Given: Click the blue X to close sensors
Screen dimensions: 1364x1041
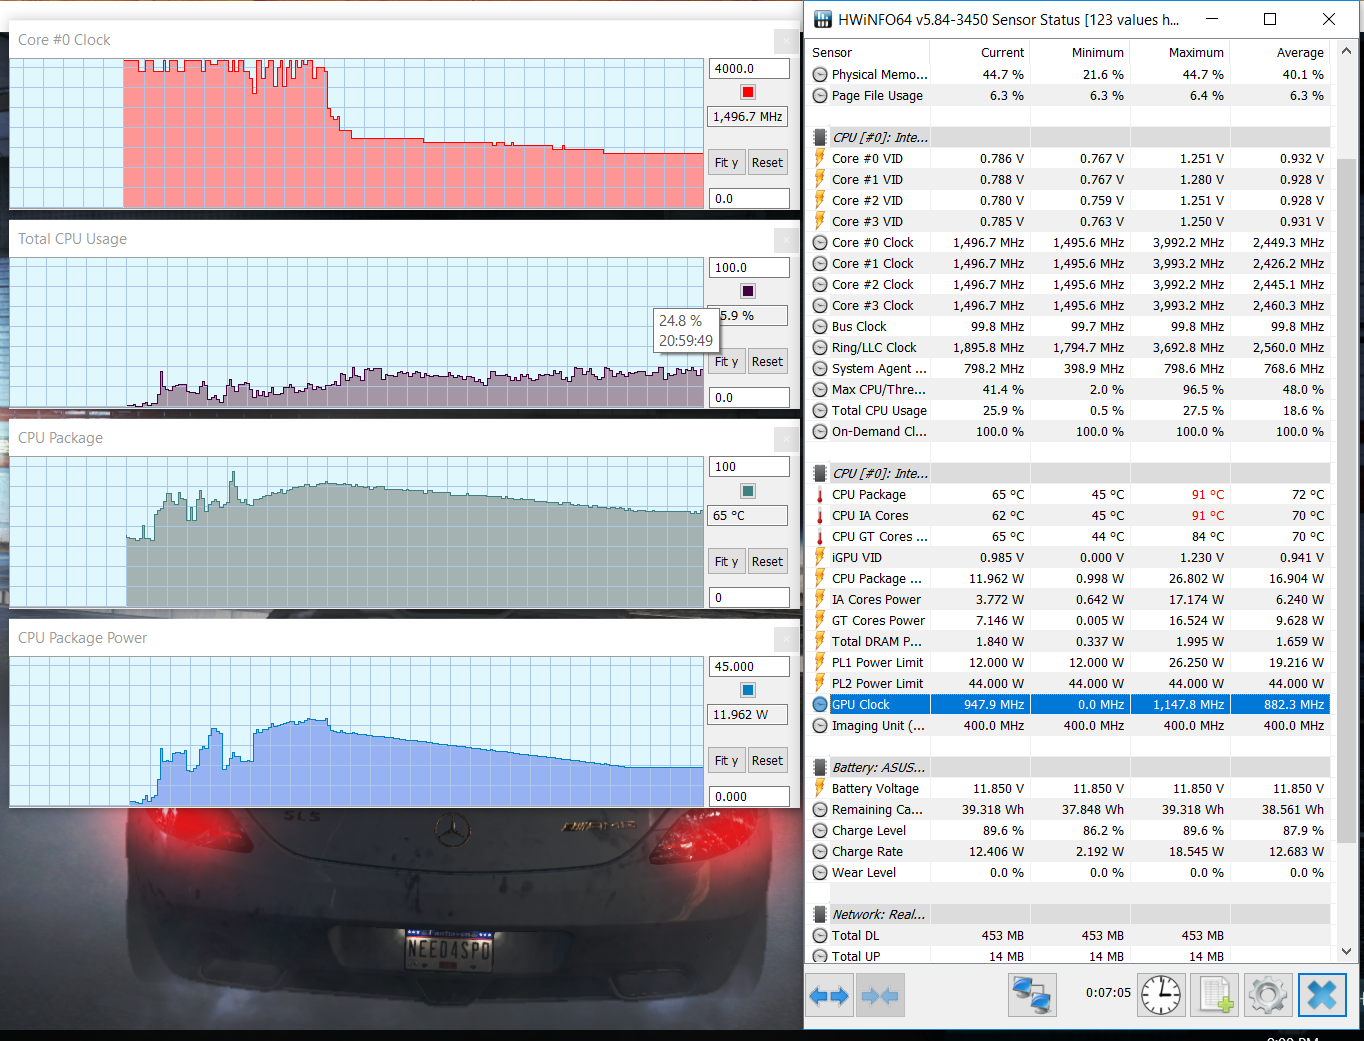Looking at the screenshot, I should (x=1322, y=996).
